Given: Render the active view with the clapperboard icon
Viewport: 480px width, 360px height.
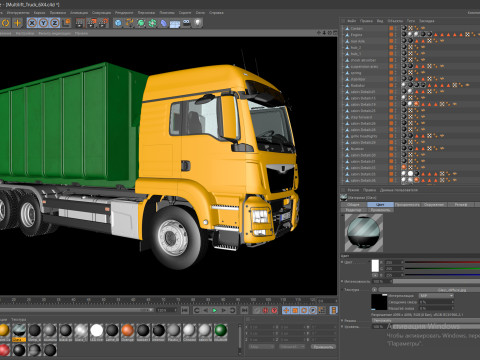Looking at the screenshot, I should (x=80, y=23).
